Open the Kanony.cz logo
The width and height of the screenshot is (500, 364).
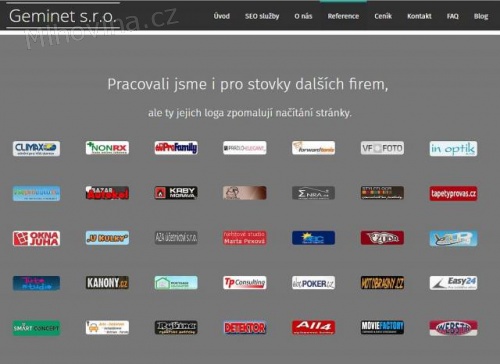point(107,283)
